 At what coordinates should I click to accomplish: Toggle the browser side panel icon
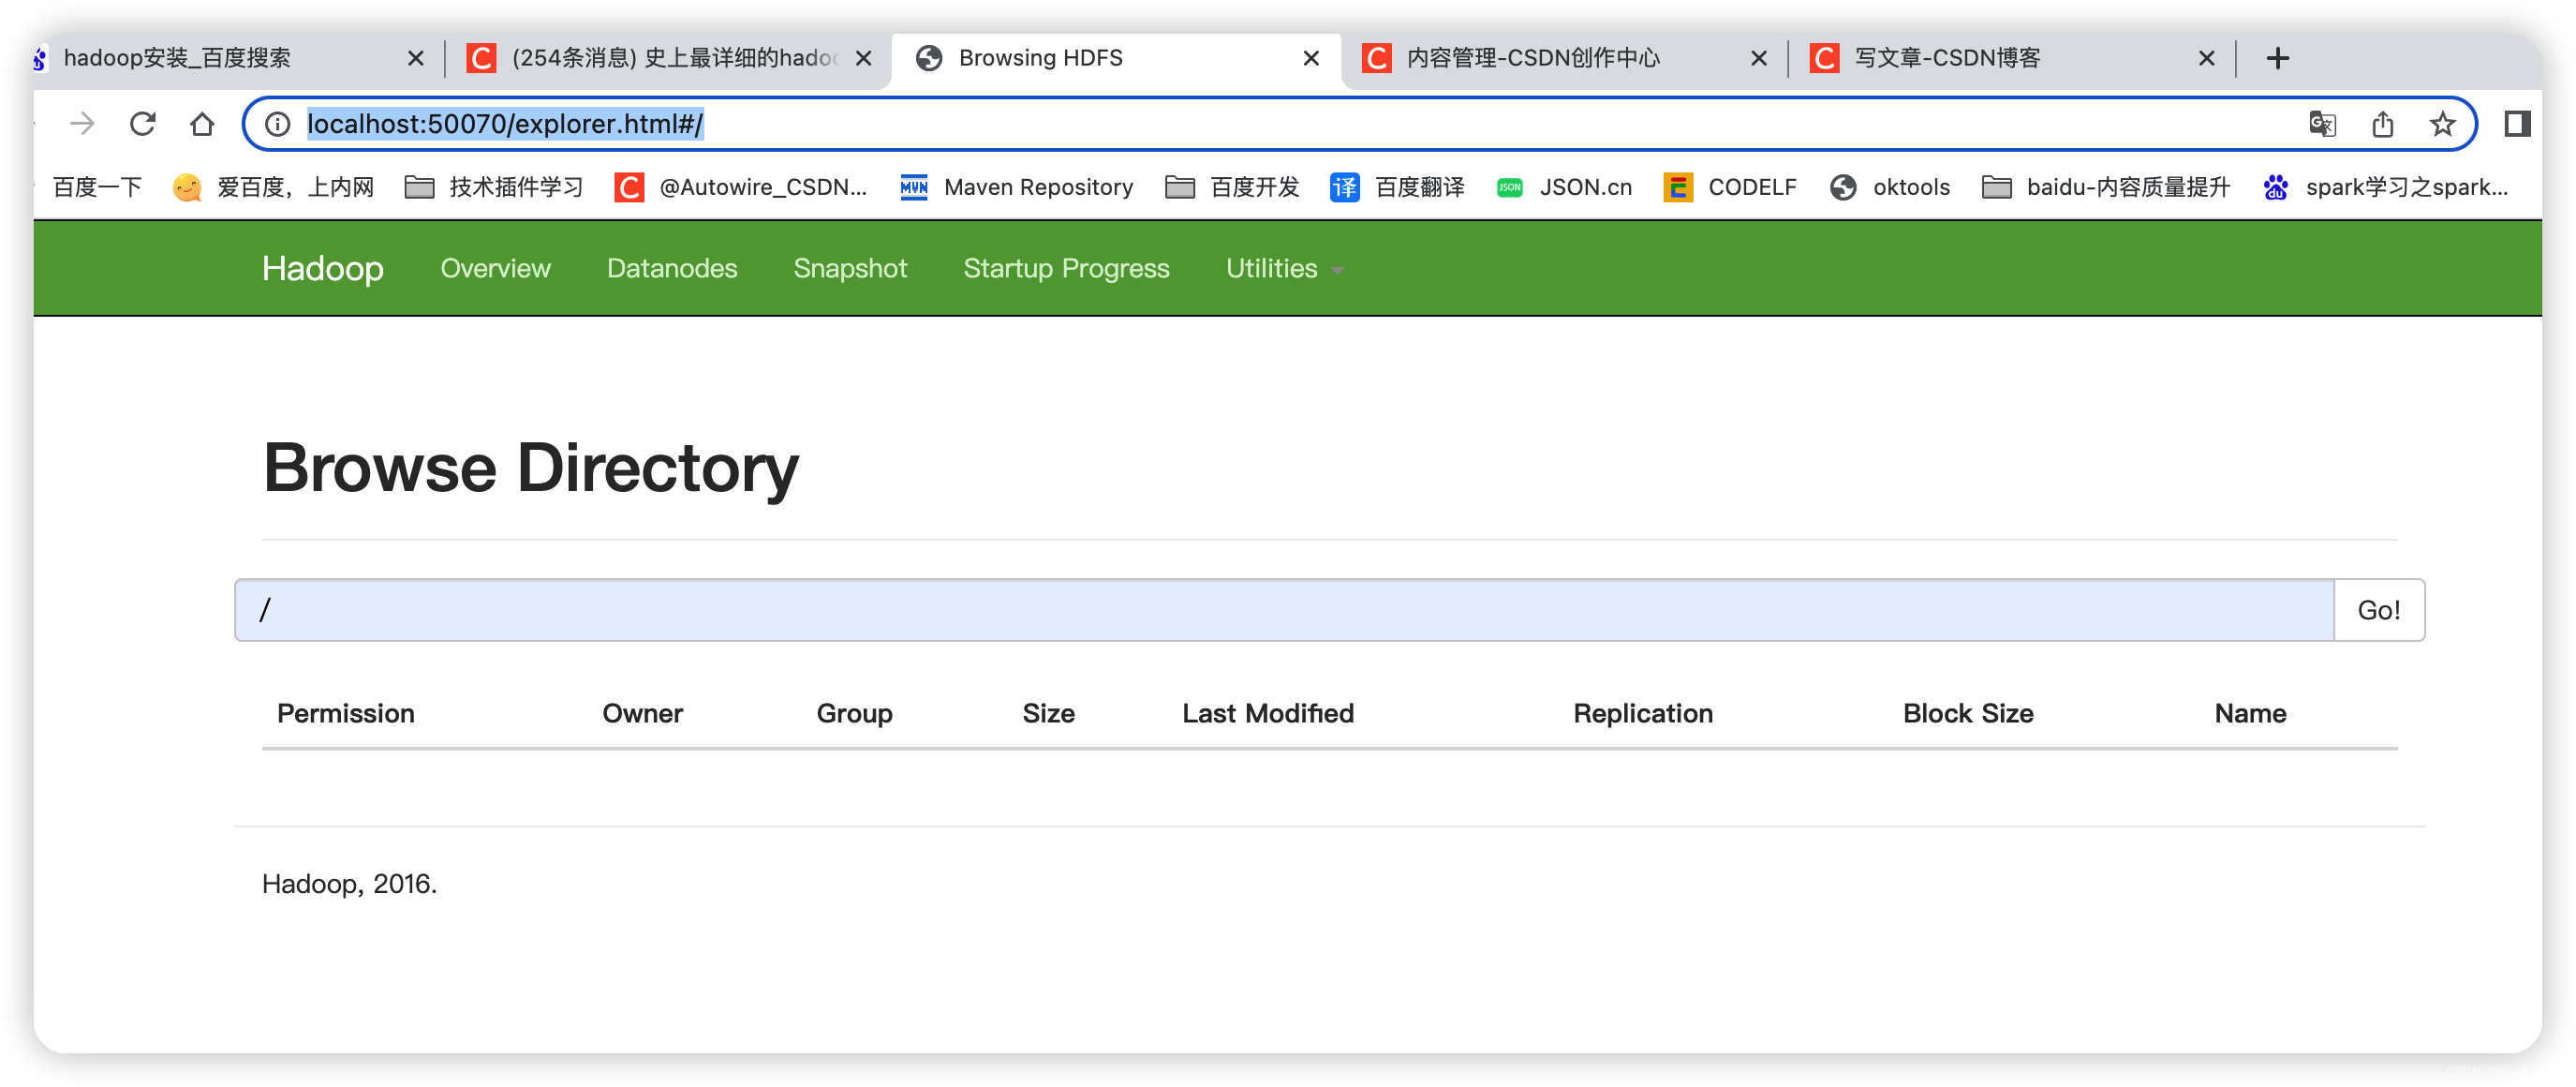click(2517, 124)
